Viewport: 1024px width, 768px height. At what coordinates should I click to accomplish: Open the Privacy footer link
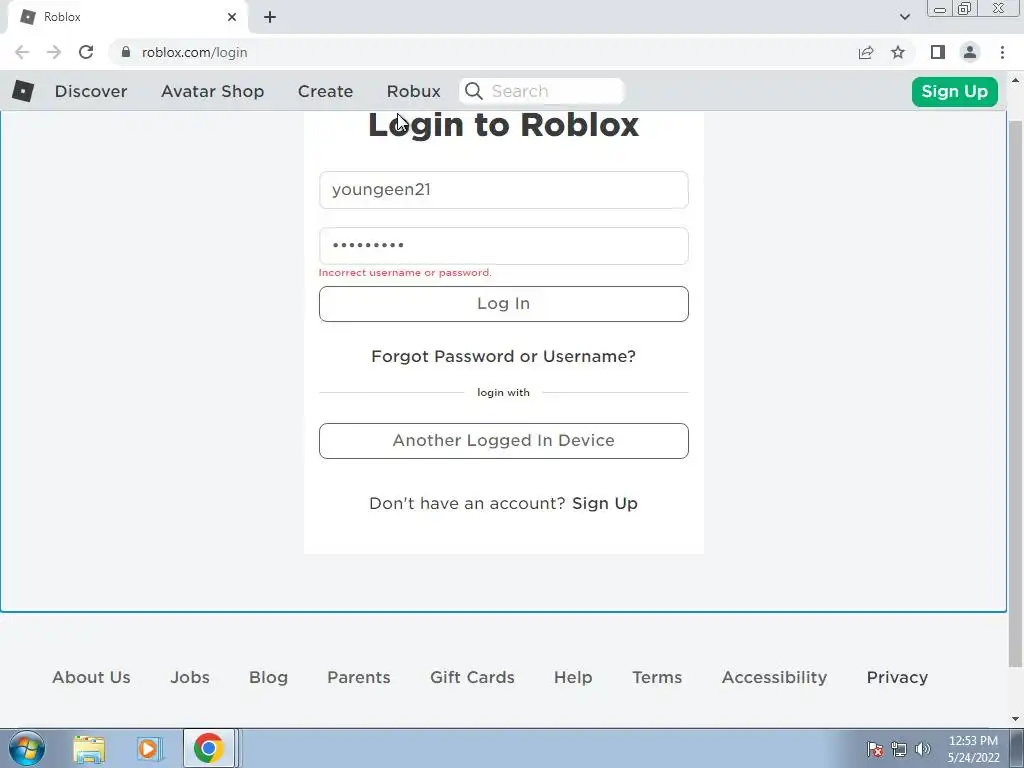[x=897, y=677]
